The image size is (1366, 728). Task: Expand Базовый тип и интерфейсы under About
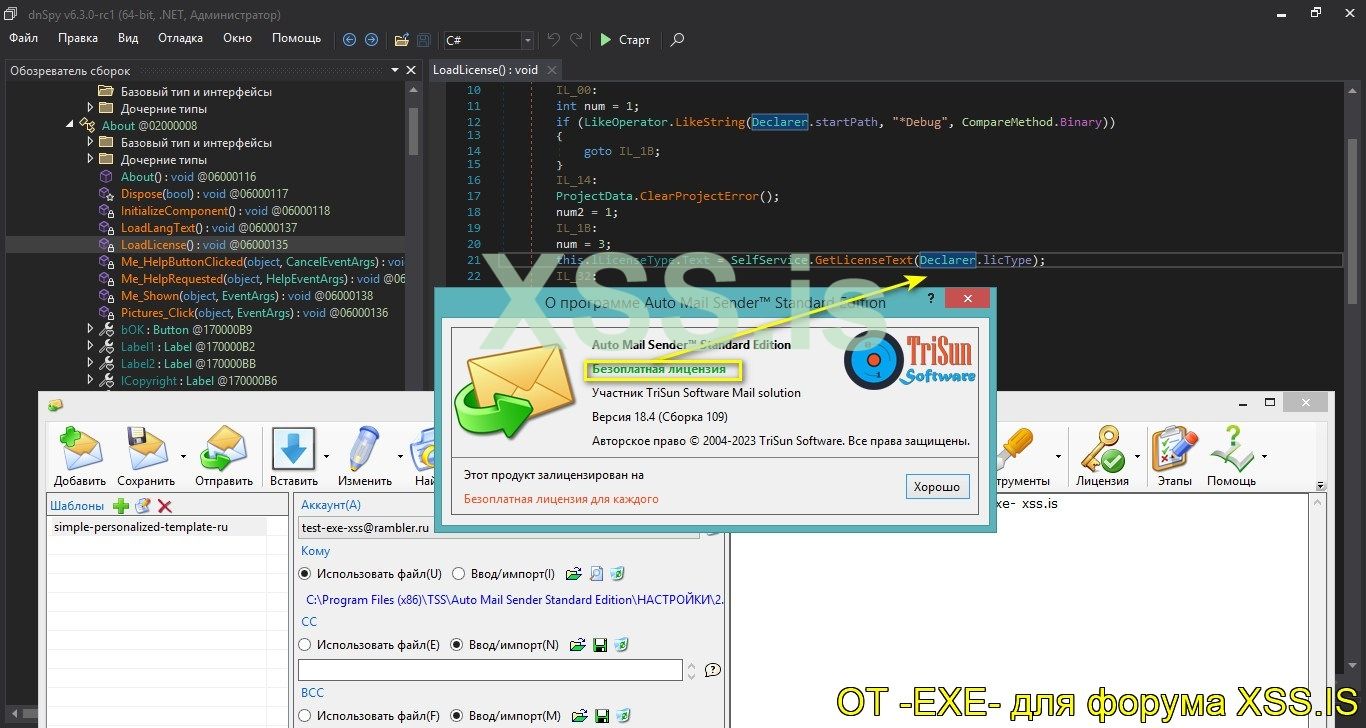(90, 143)
